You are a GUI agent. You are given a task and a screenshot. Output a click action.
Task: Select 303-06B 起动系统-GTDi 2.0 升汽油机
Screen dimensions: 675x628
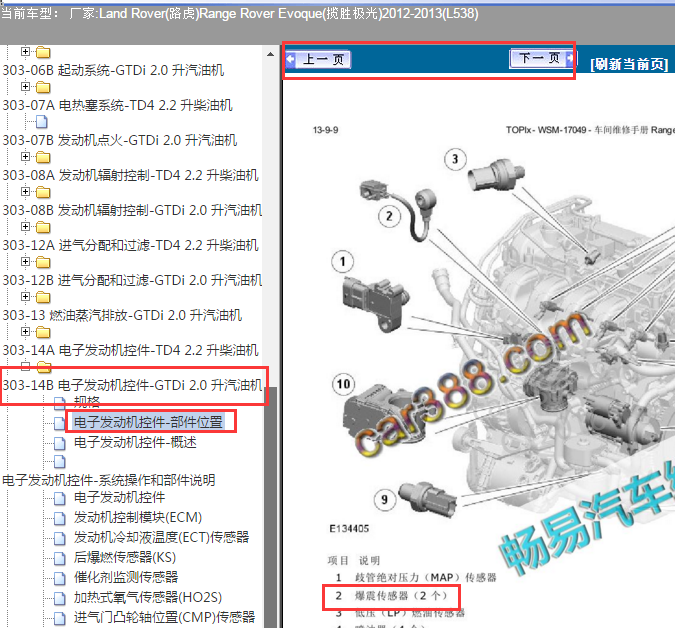[113, 70]
